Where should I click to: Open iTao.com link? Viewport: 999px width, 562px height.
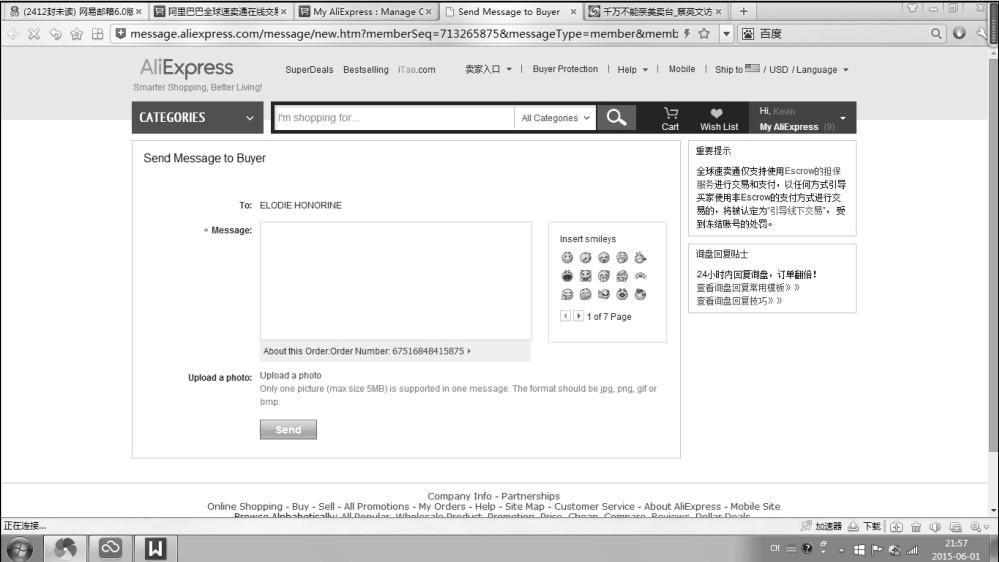pos(417,69)
